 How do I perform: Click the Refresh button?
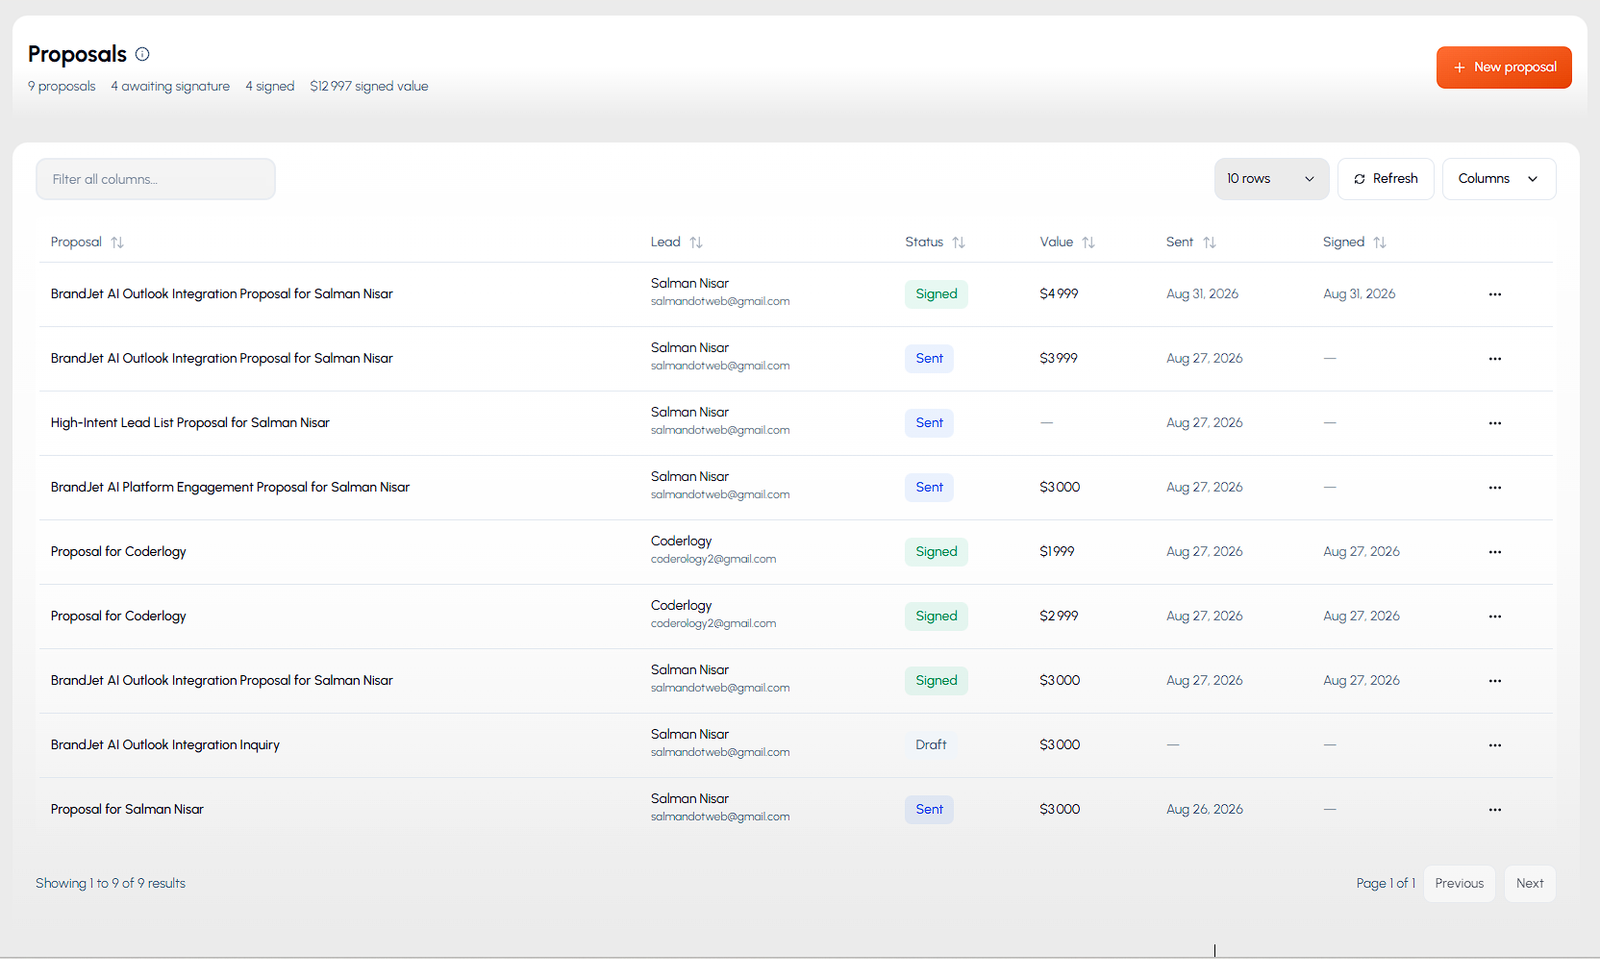pyautogui.click(x=1385, y=179)
